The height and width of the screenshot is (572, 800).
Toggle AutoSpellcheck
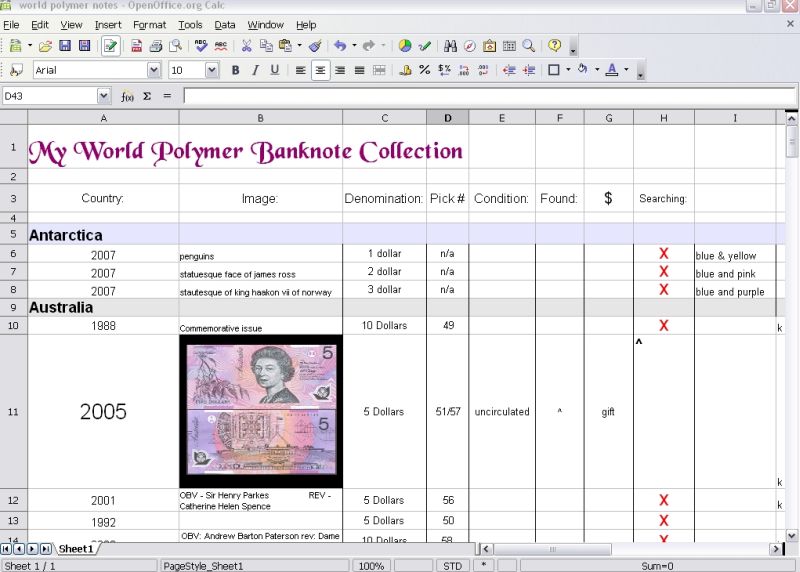[x=220, y=46]
